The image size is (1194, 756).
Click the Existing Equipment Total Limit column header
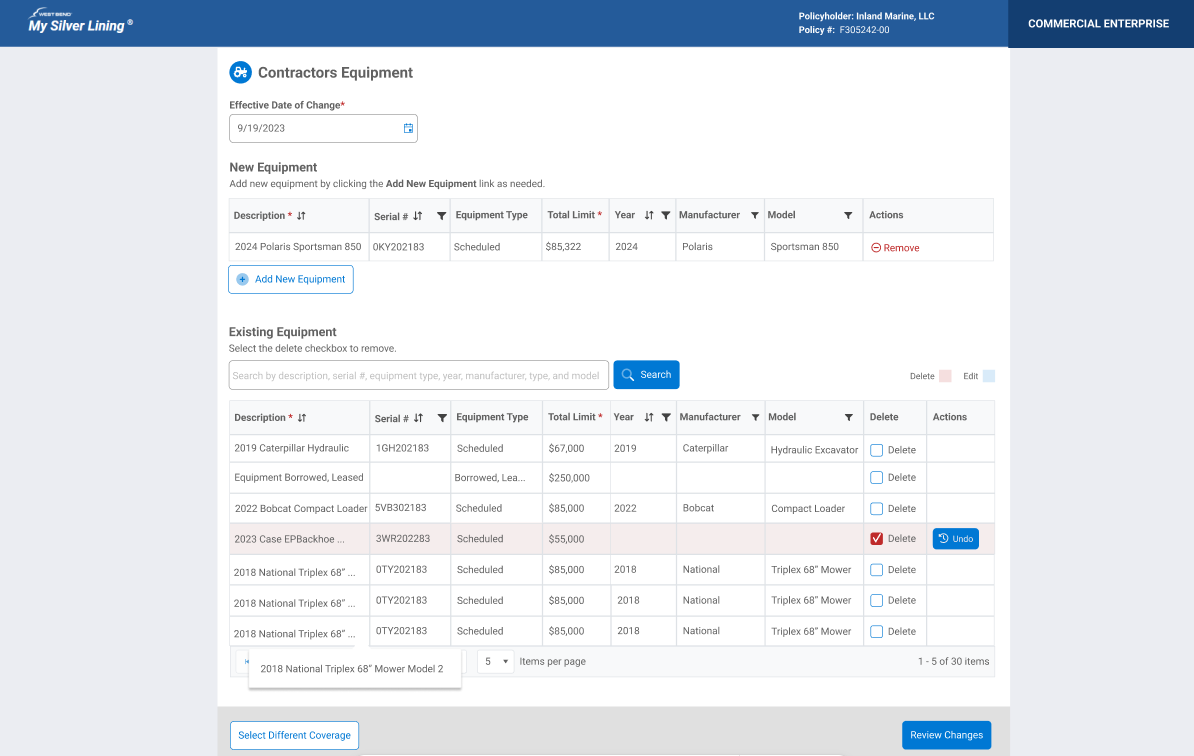575,417
